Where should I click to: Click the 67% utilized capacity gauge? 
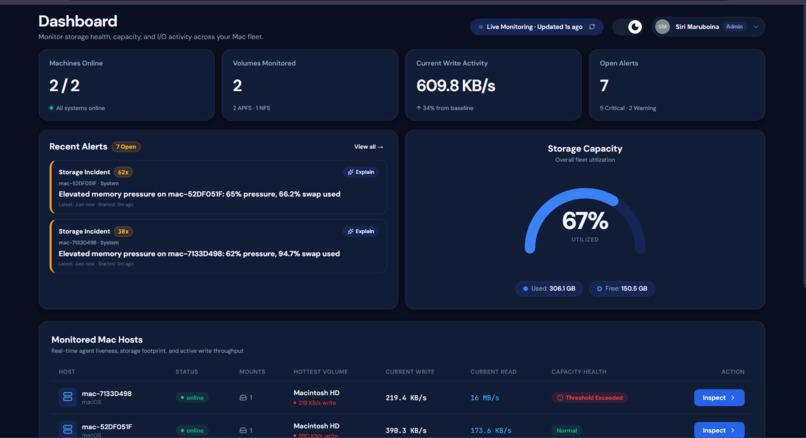tap(585, 221)
